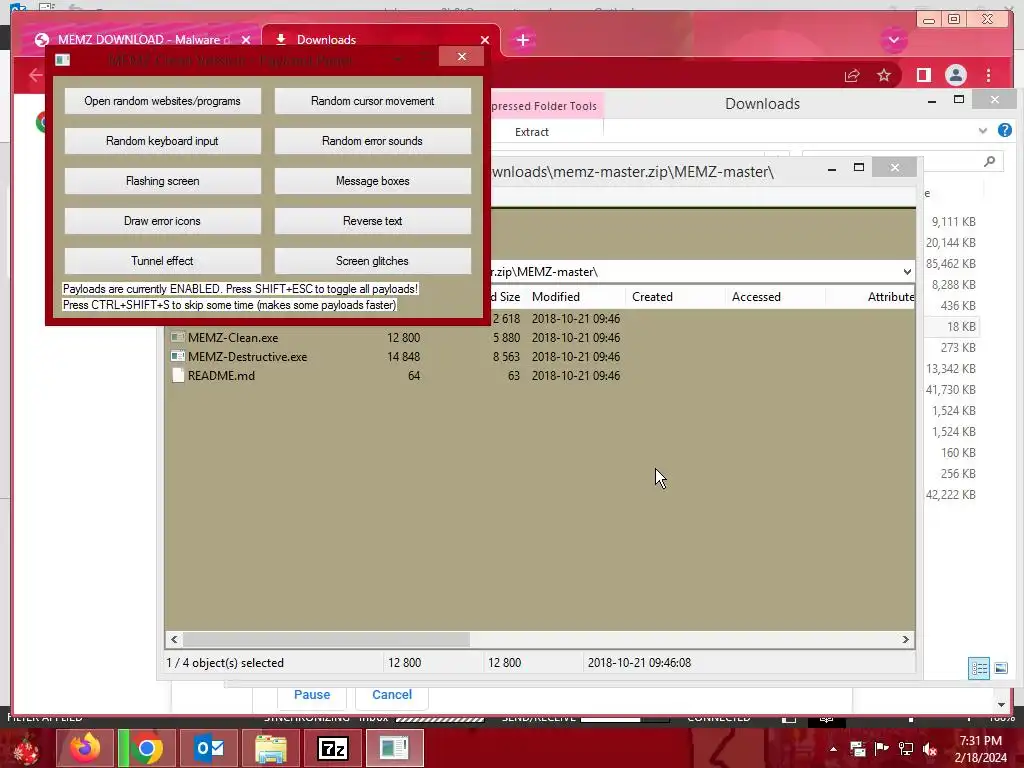Enable Open random websites/programs payload
Image resolution: width=1024 pixels, height=768 pixels.
[163, 101]
